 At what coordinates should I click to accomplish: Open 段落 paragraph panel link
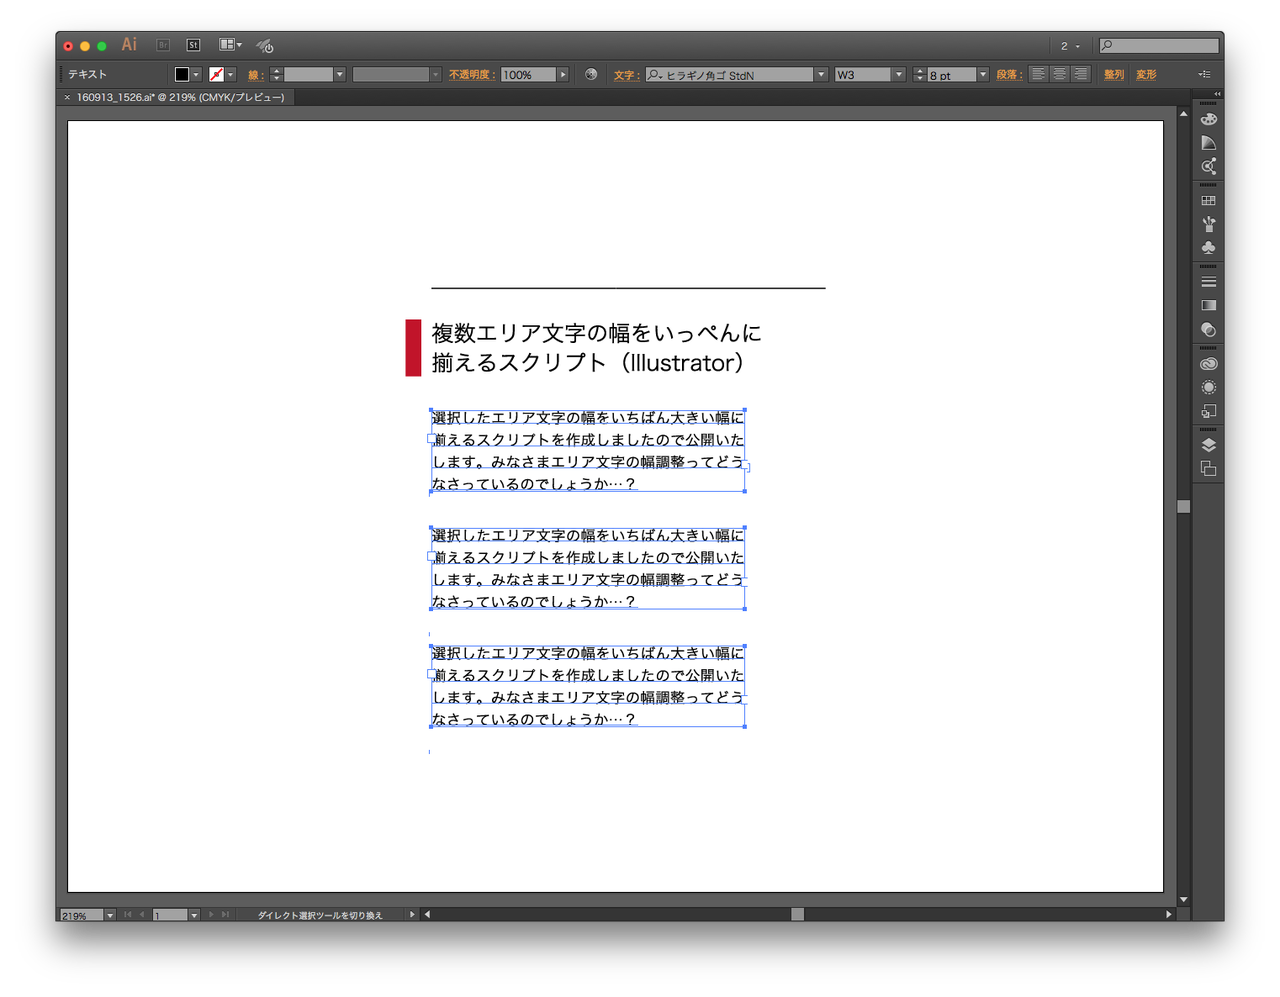(x=1008, y=75)
